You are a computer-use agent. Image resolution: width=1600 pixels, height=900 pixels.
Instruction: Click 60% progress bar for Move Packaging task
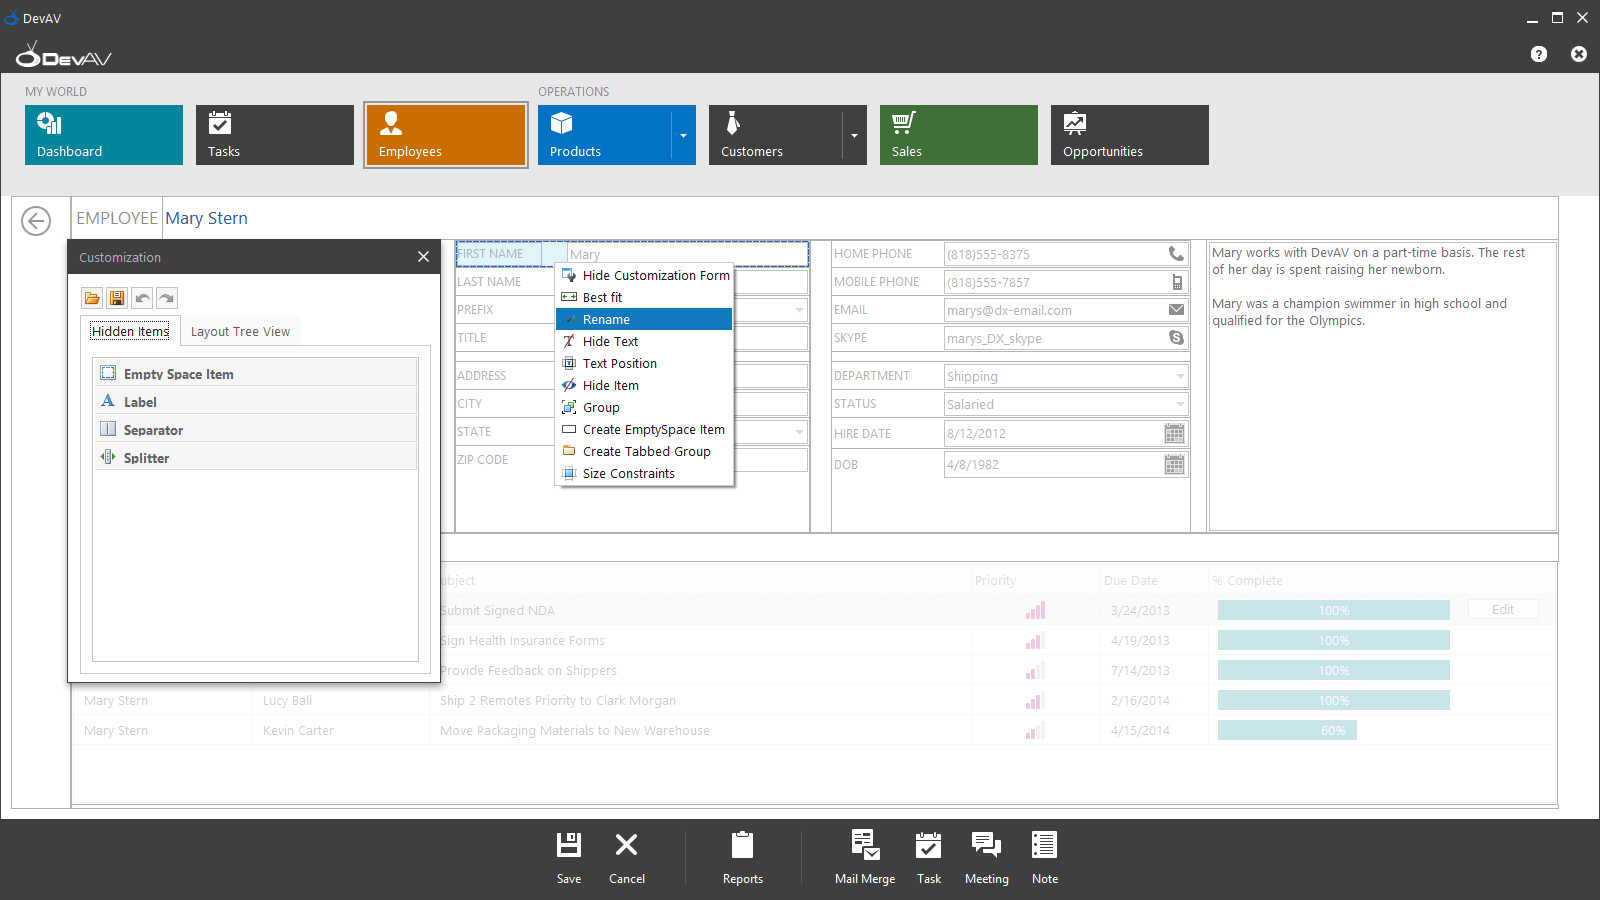tap(1287, 730)
